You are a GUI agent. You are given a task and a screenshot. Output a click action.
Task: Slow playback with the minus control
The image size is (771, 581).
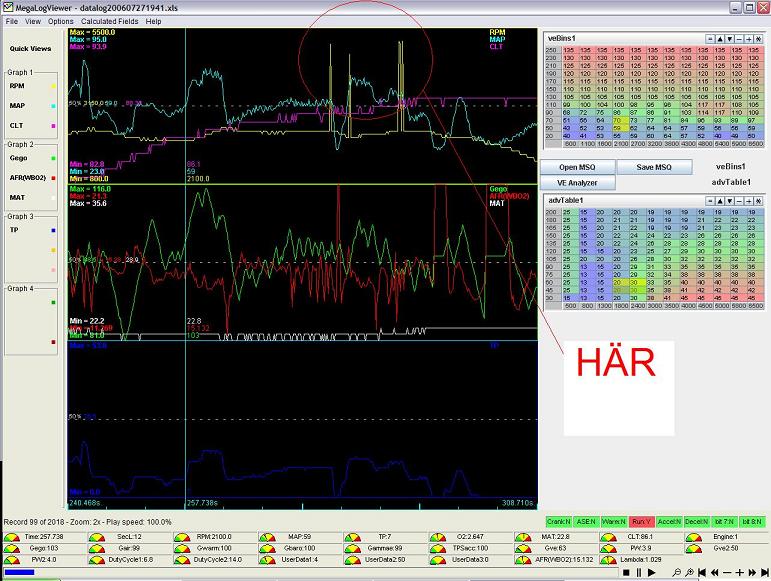pos(727,573)
